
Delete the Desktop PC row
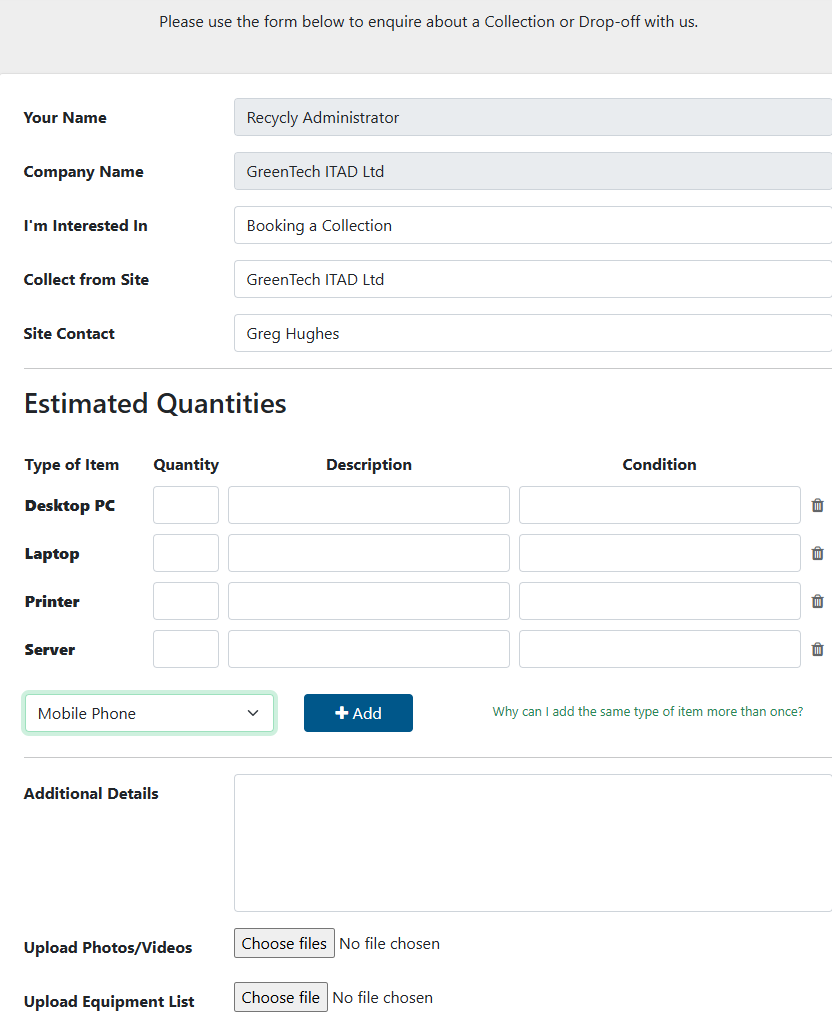coord(817,506)
